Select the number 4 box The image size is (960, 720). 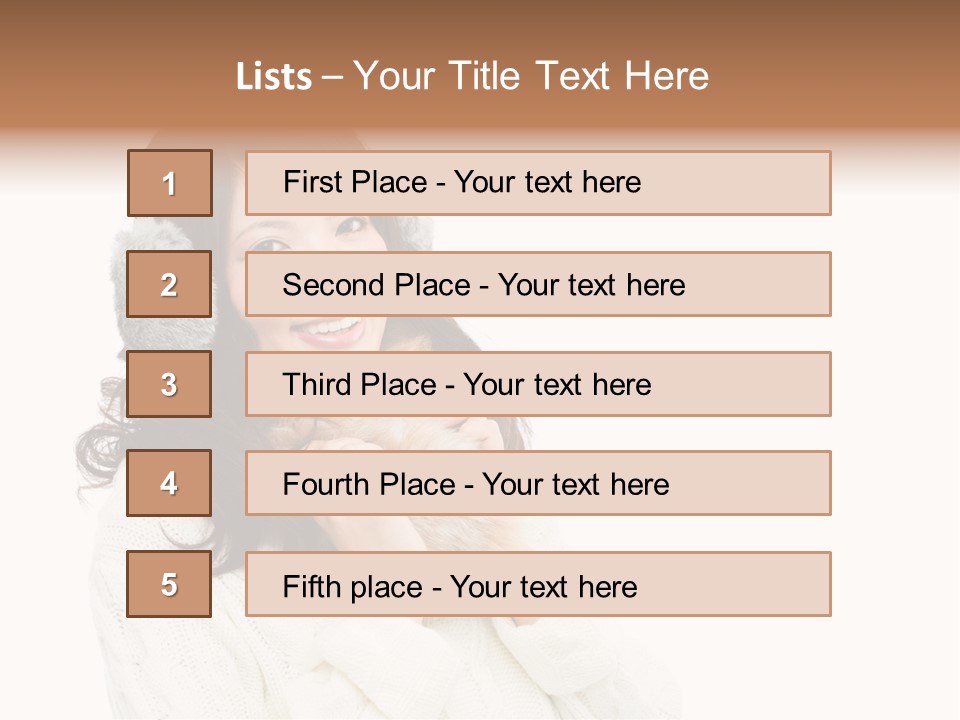[x=170, y=483]
